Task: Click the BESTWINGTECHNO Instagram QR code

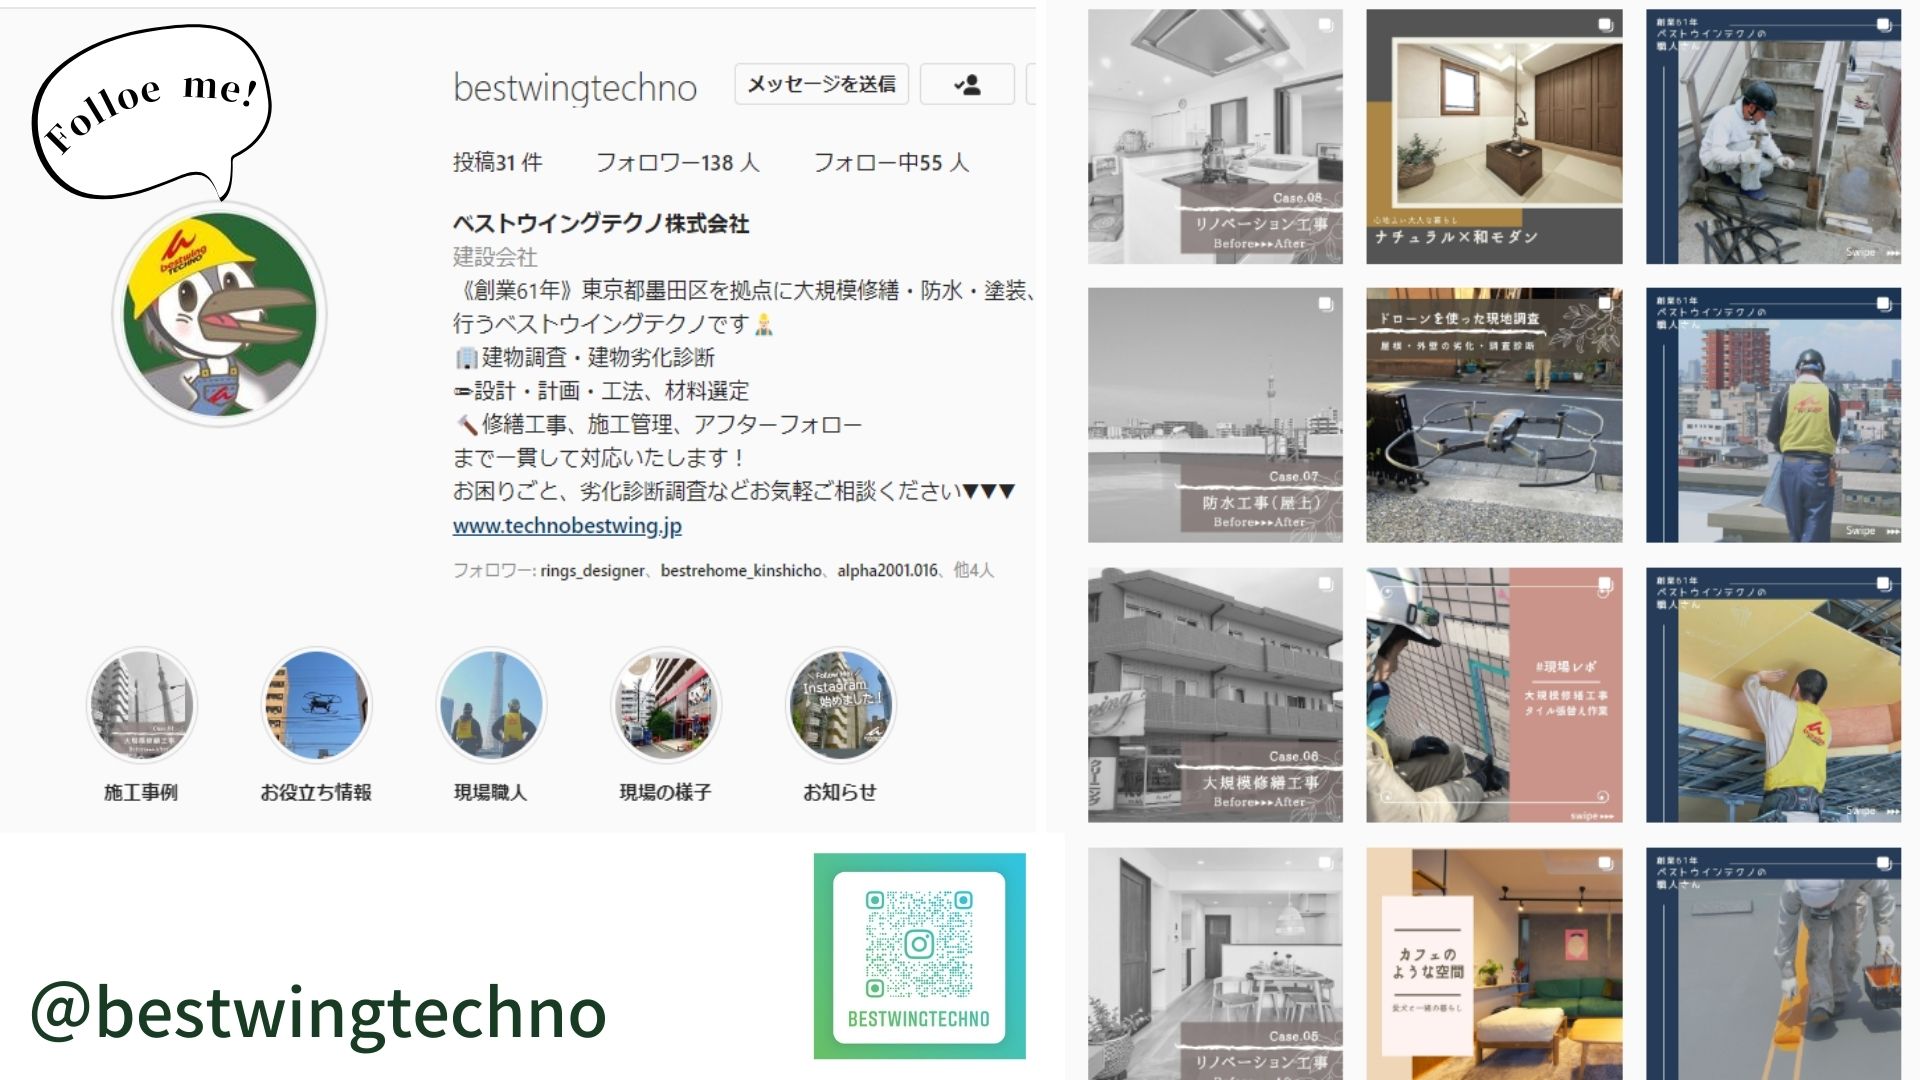Action: tap(919, 956)
